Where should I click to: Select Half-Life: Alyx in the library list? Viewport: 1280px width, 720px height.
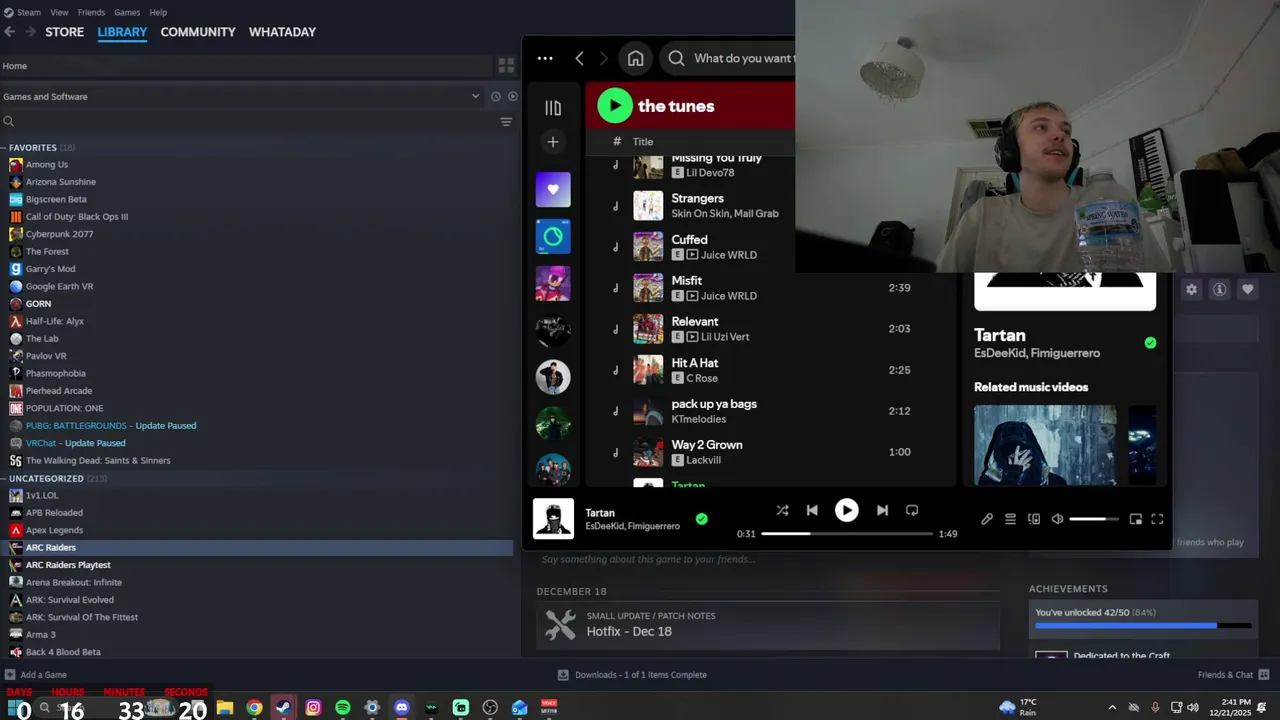point(54,321)
